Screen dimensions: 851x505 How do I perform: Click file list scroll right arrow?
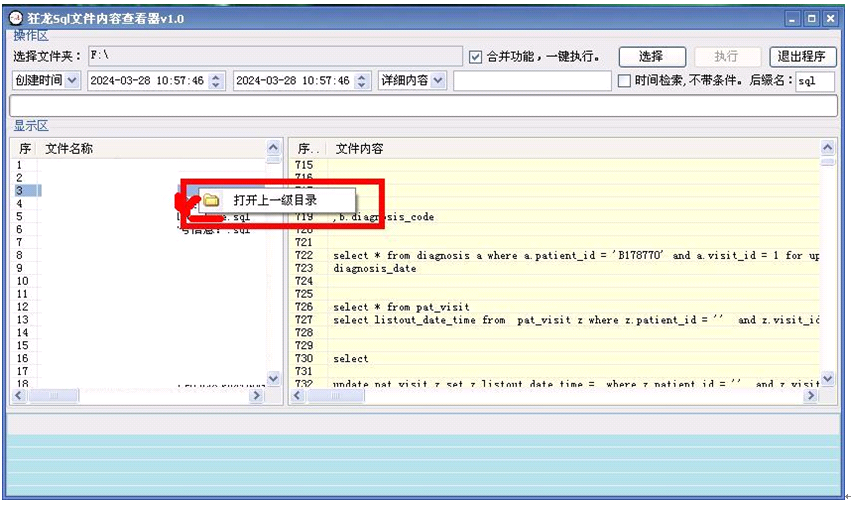tap(257, 396)
